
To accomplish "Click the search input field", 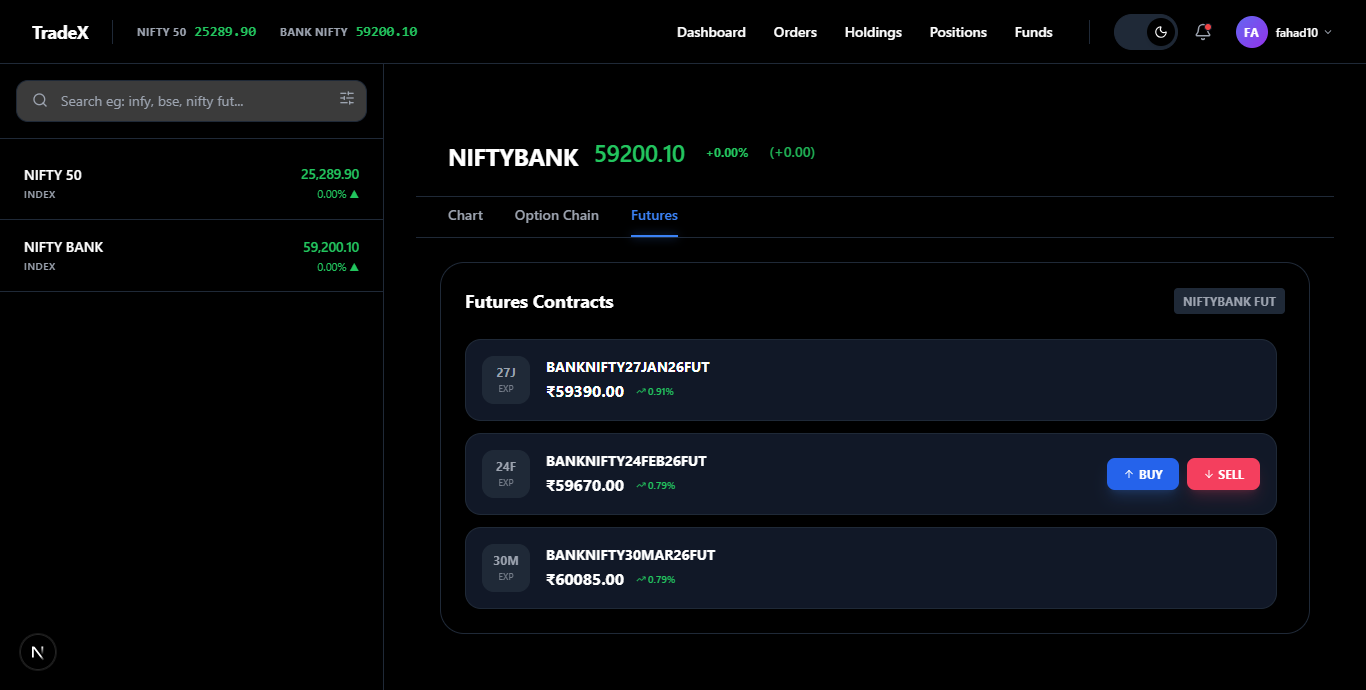I will [x=190, y=100].
